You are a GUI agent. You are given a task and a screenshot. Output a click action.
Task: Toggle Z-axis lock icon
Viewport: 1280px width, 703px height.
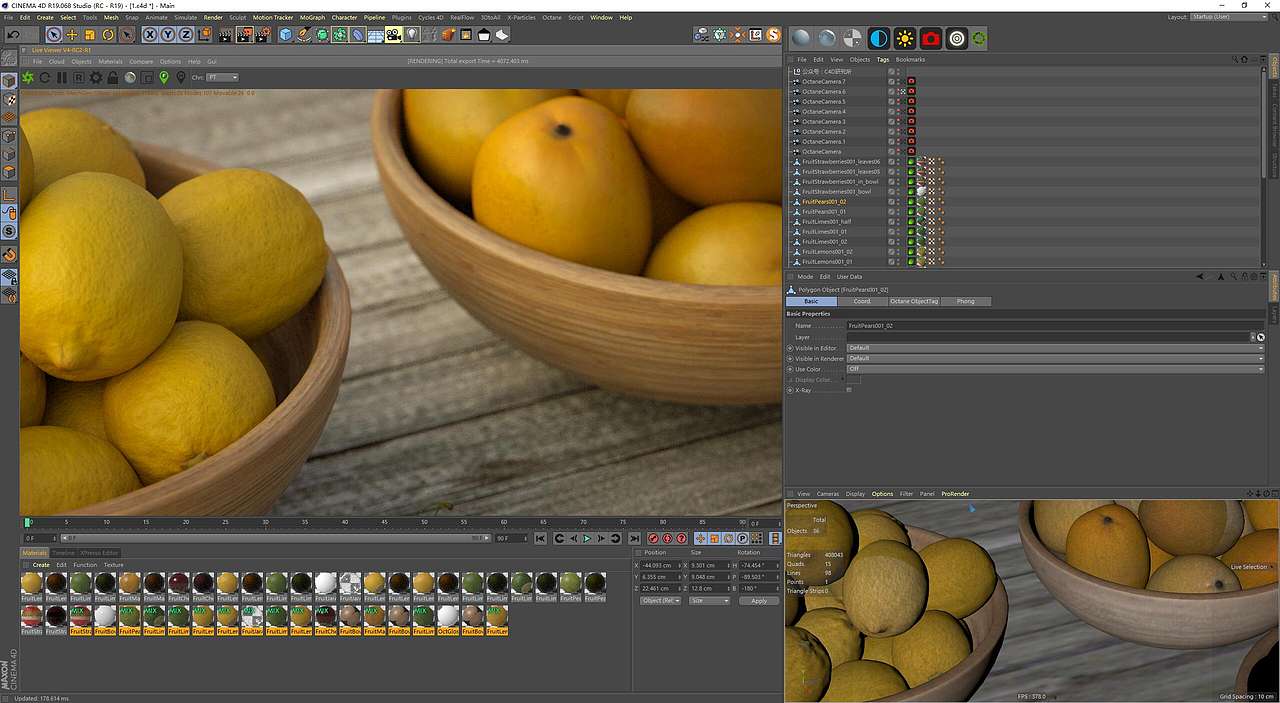(185, 34)
